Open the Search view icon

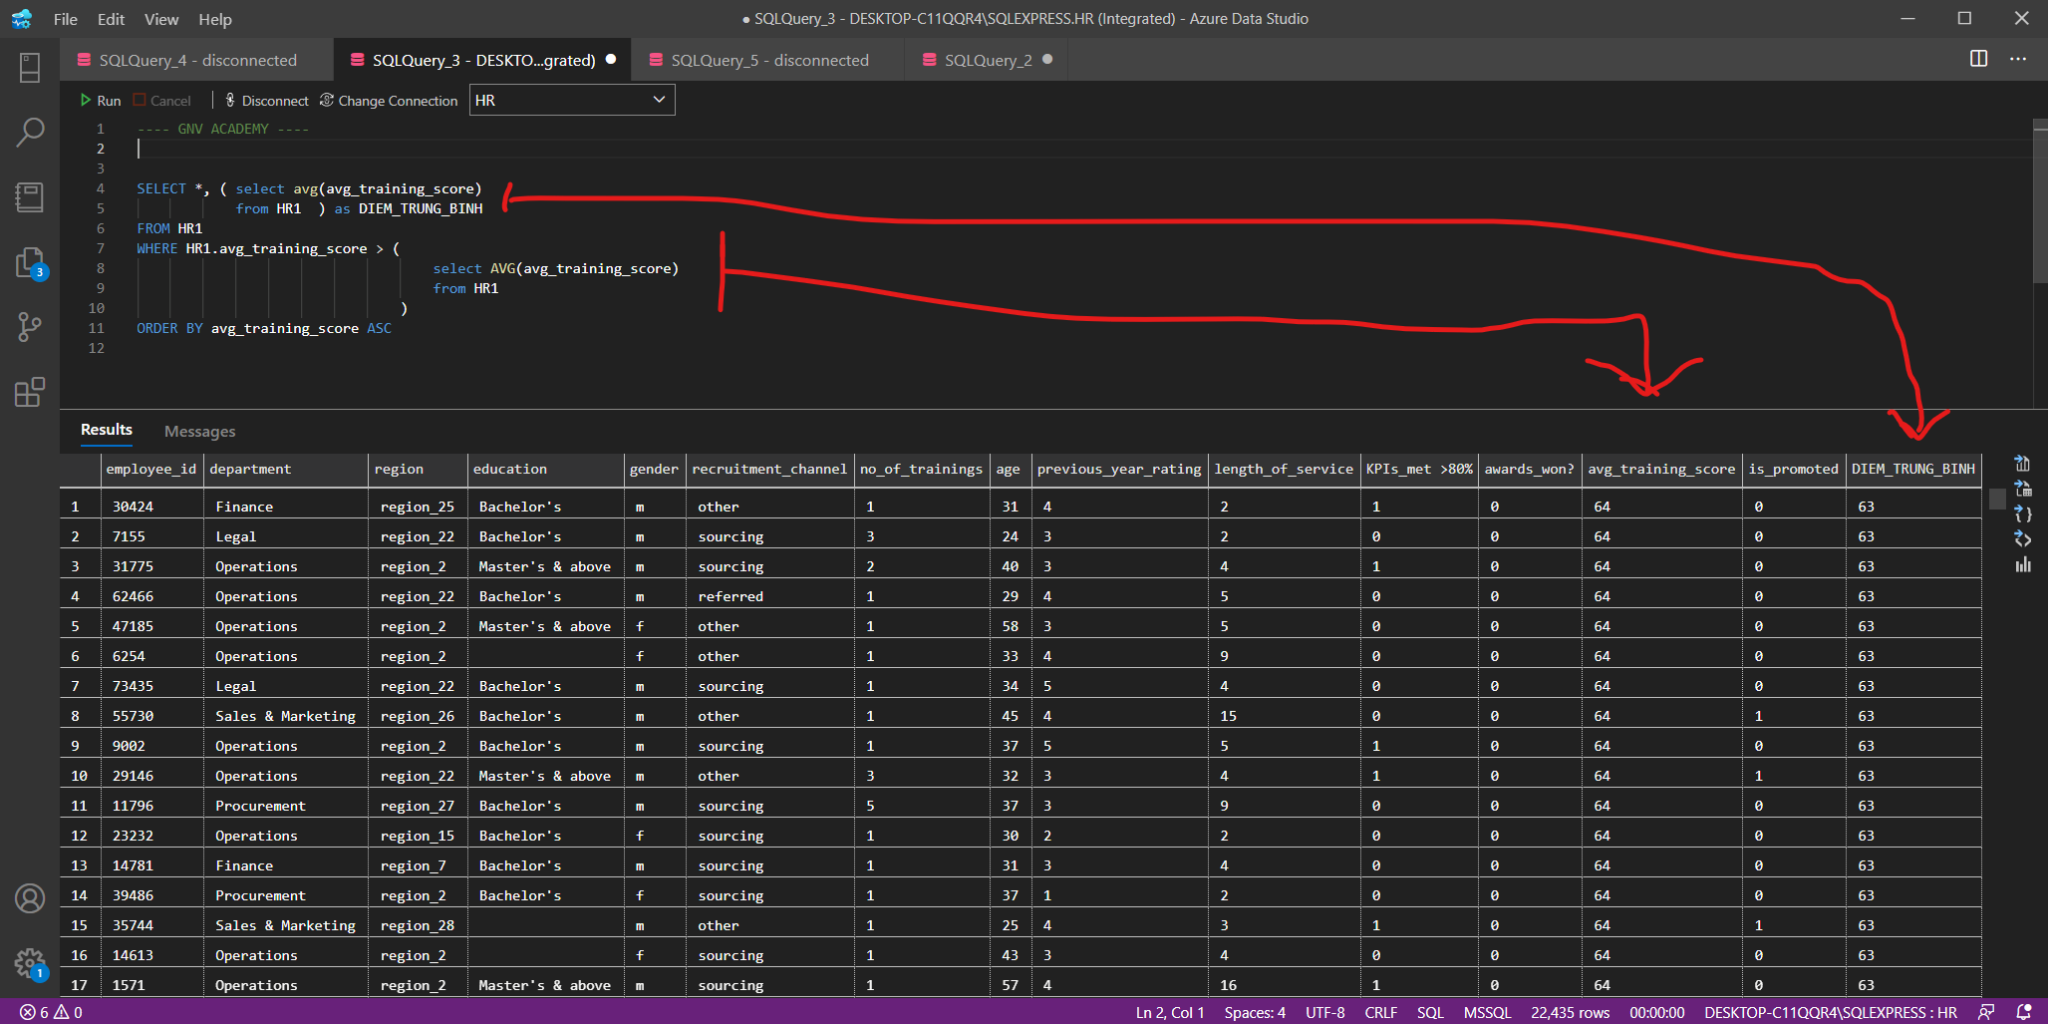(x=30, y=132)
